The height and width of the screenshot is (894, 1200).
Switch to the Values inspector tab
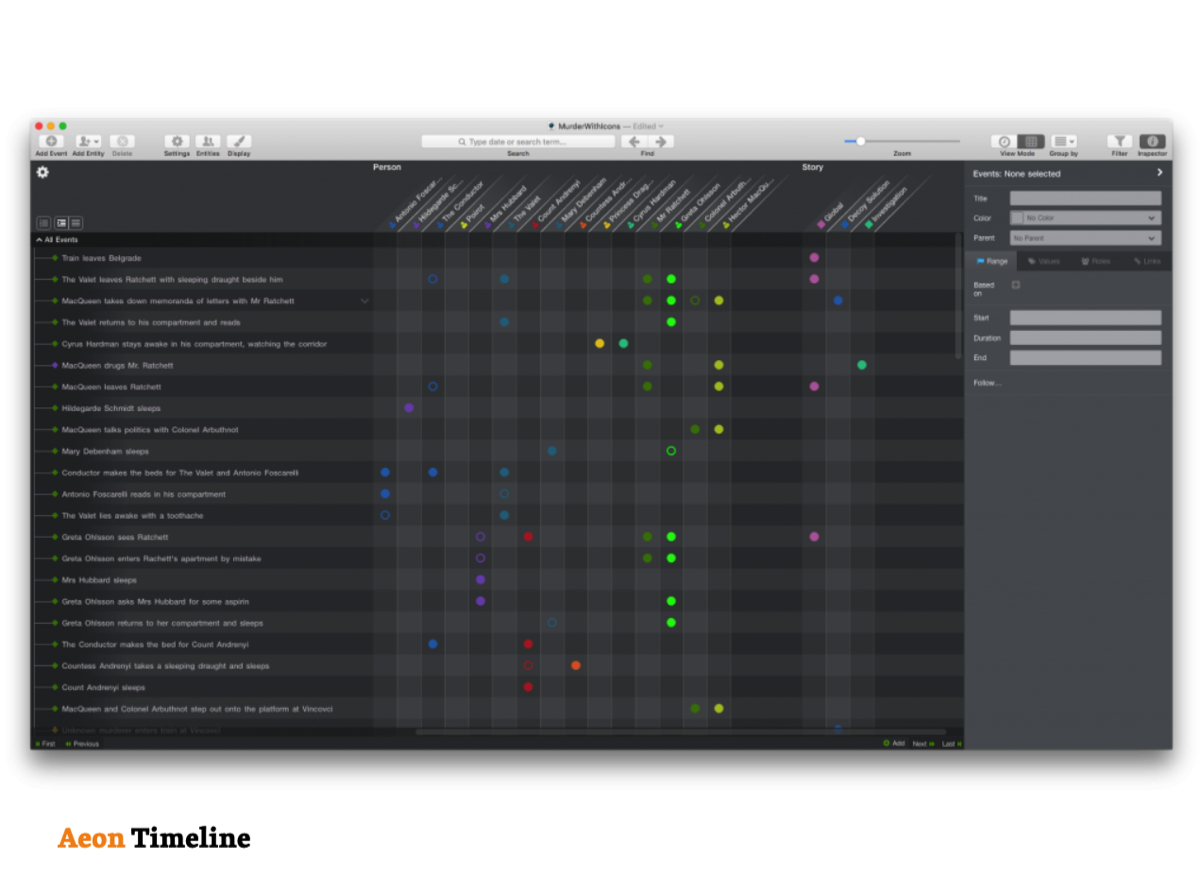tap(1044, 261)
